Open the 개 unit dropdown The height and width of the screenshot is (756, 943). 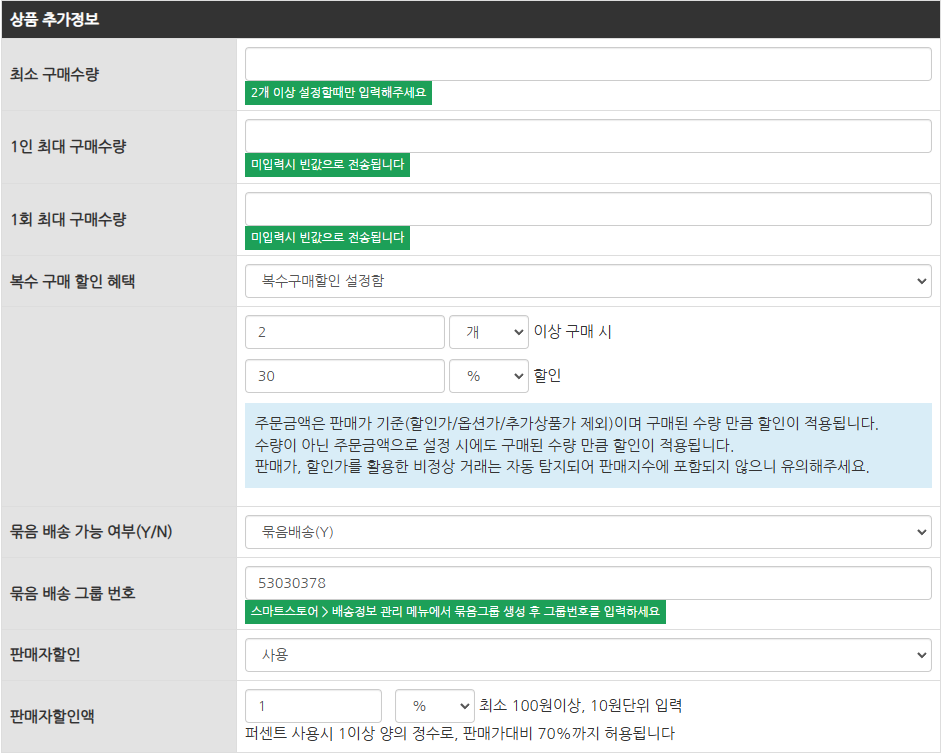[x=489, y=333]
